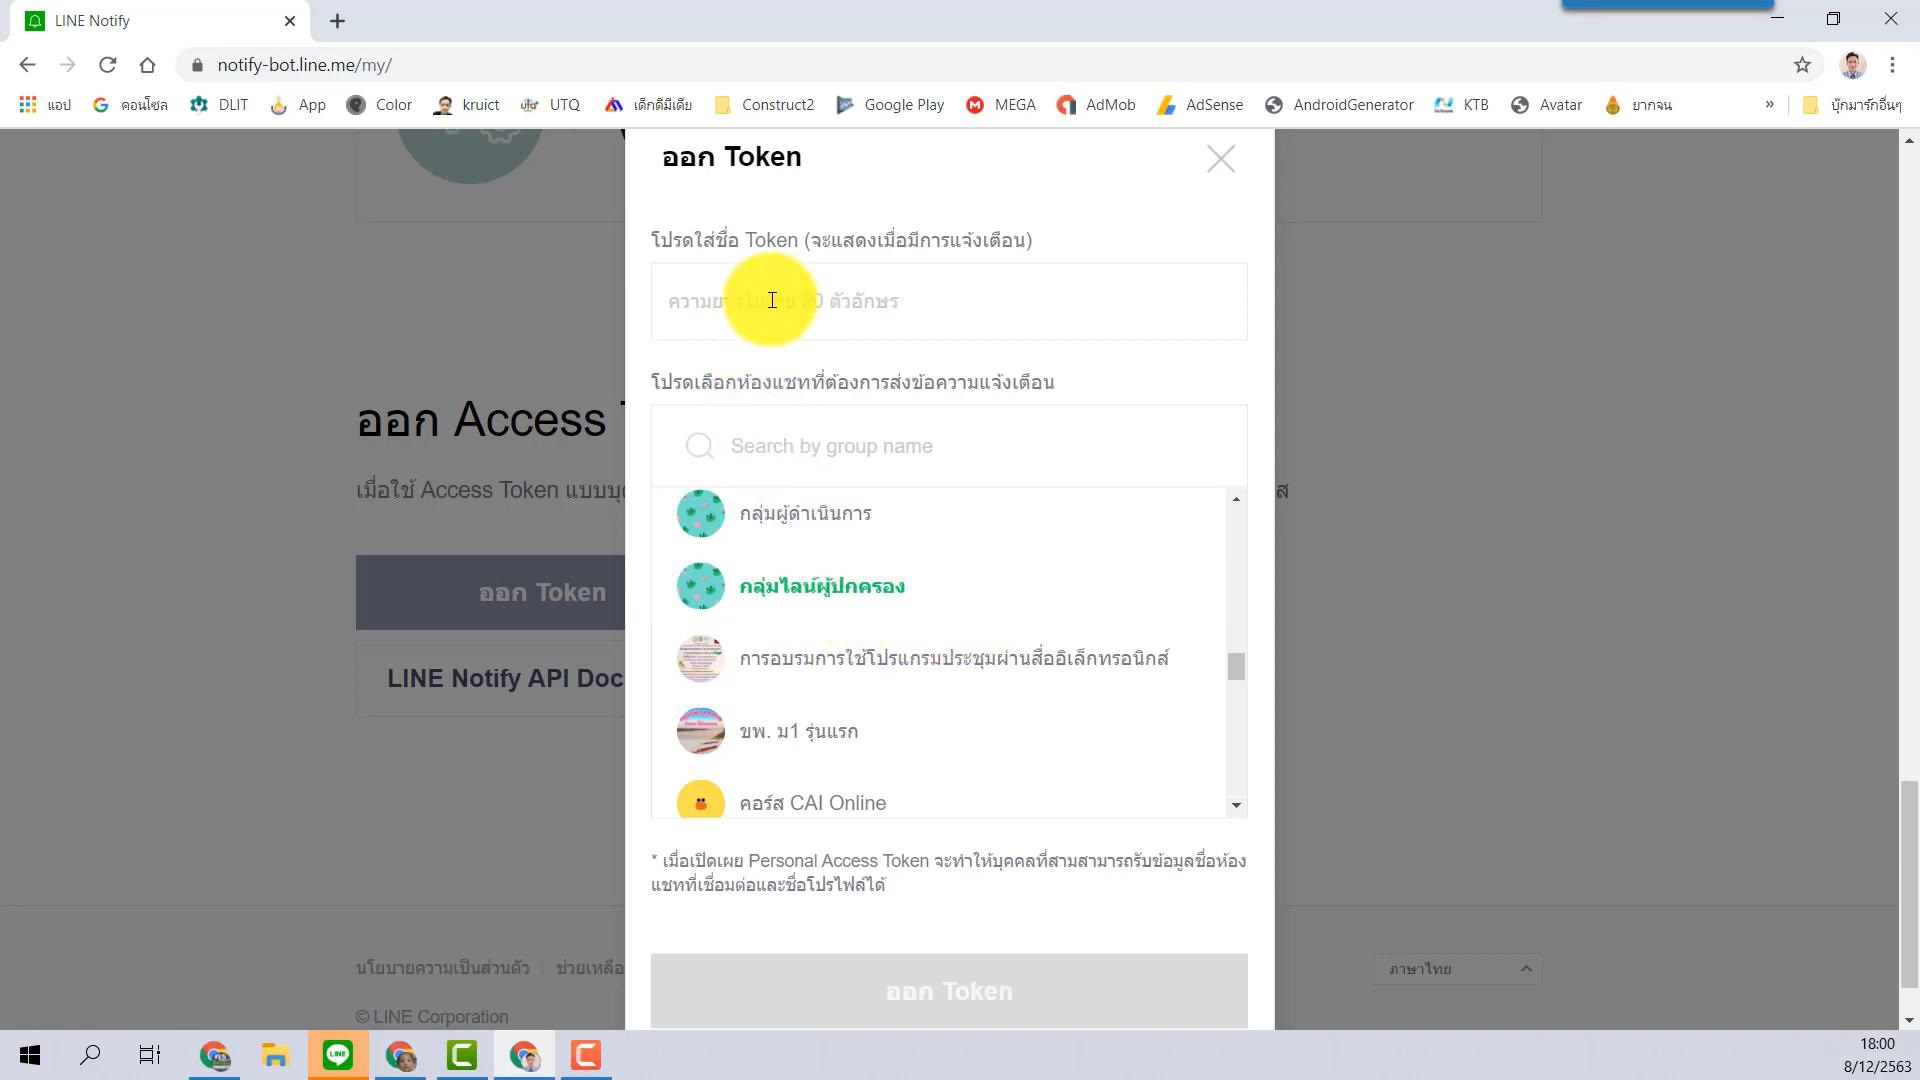This screenshot has width=1920, height=1080.
Task: Open the คอนโซล bookmark
Action: click(130, 105)
